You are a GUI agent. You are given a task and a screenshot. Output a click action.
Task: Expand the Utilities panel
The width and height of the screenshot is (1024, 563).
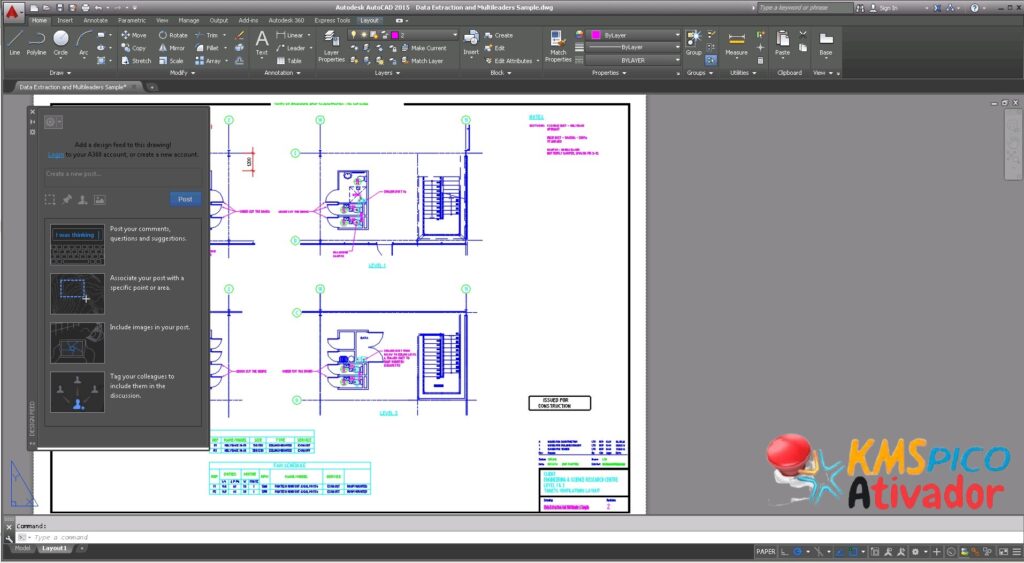743,73
